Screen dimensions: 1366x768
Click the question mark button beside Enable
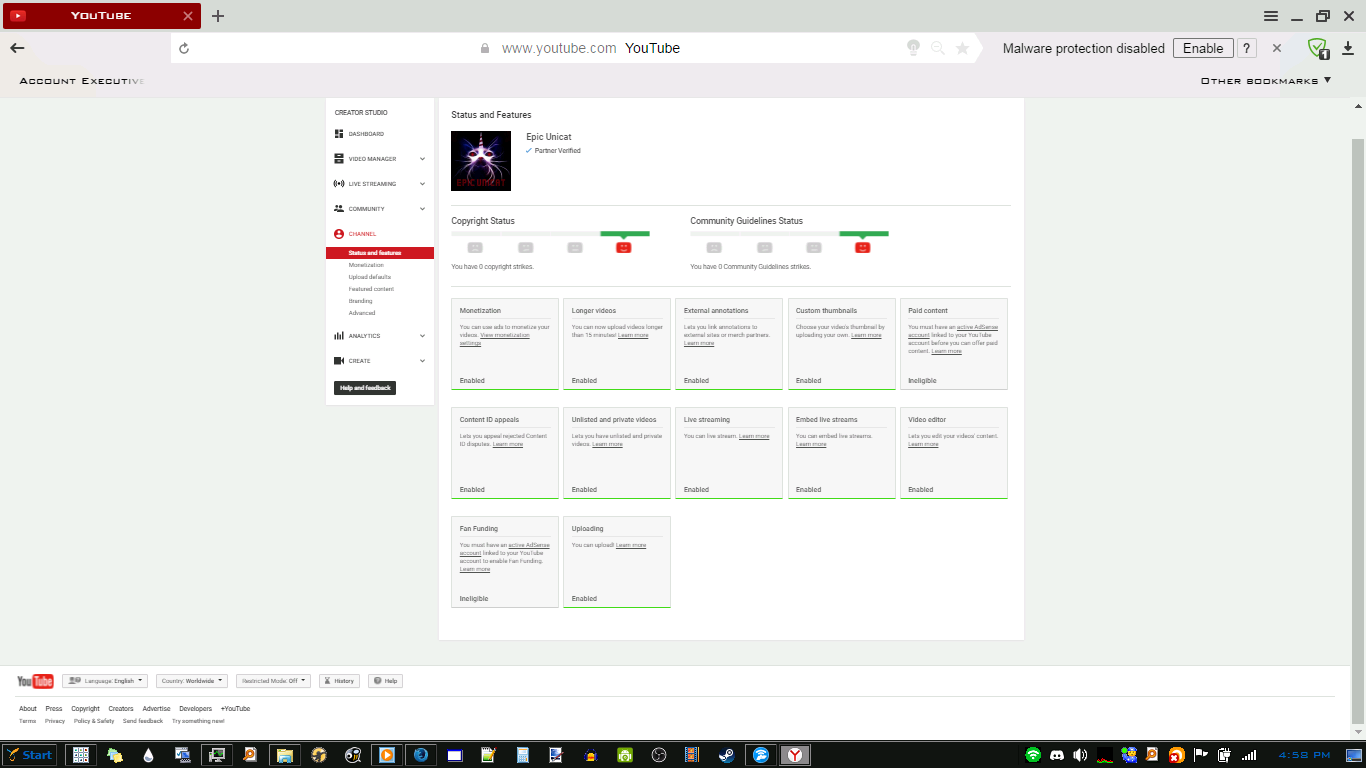click(x=1247, y=48)
